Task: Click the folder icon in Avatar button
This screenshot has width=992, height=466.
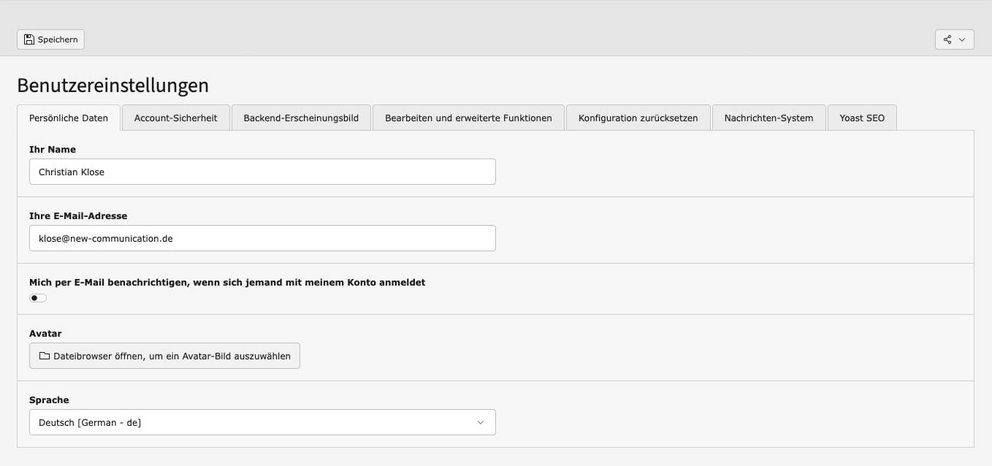Action: tap(44, 356)
